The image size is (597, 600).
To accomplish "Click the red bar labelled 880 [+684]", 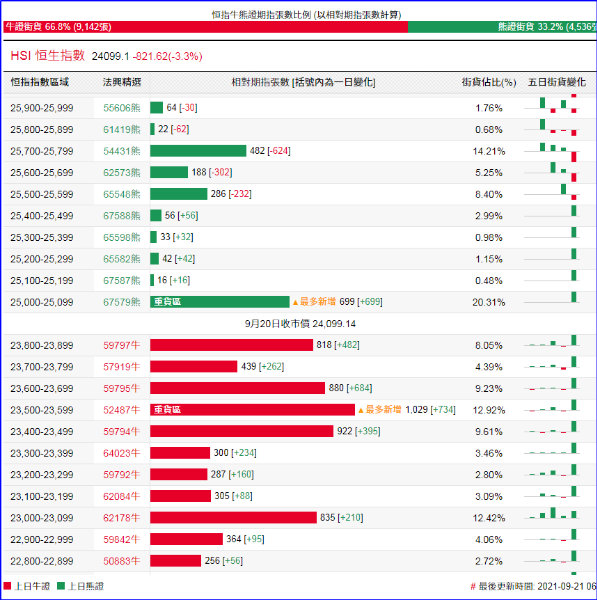I will (x=238, y=388).
